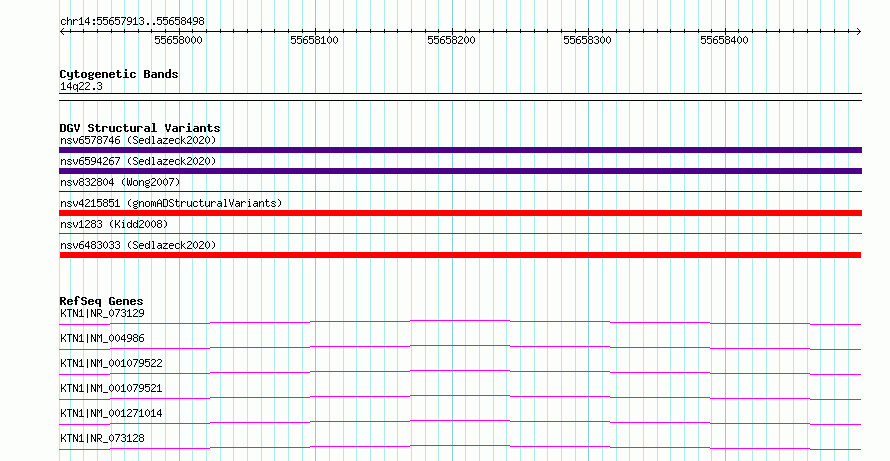
Task: Click the purple bar under nsv6578746
Action: tap(460, 150)
